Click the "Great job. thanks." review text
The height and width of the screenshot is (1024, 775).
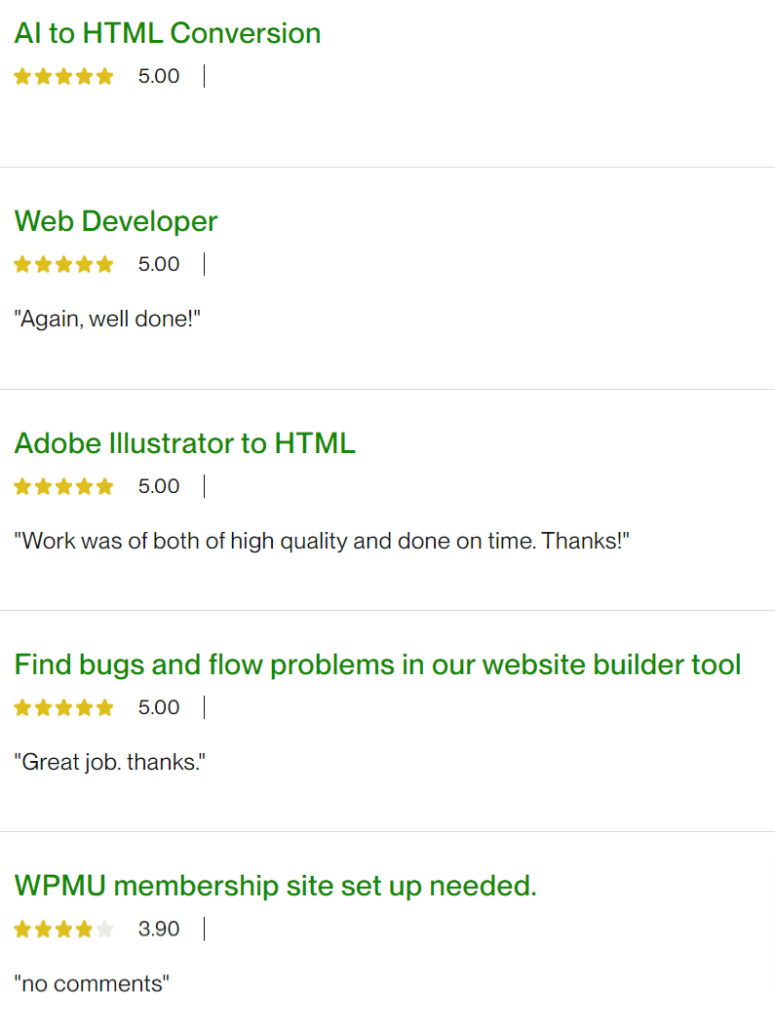[110, 762]
